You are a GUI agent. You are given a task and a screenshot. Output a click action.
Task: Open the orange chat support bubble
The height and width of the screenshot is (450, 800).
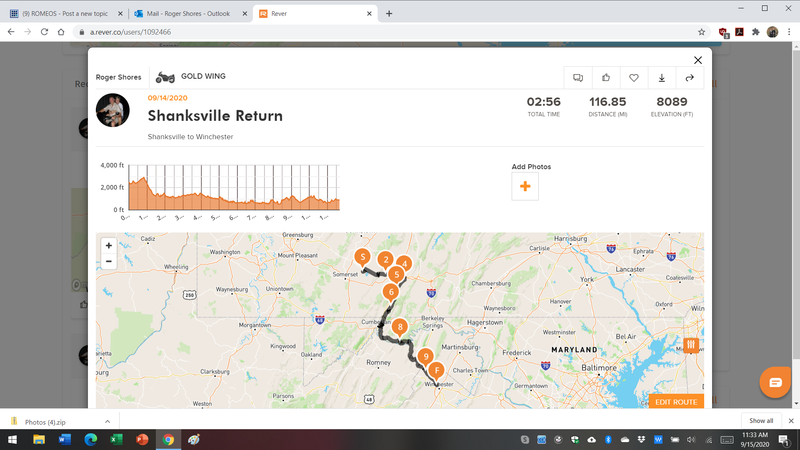coord(775,382)
